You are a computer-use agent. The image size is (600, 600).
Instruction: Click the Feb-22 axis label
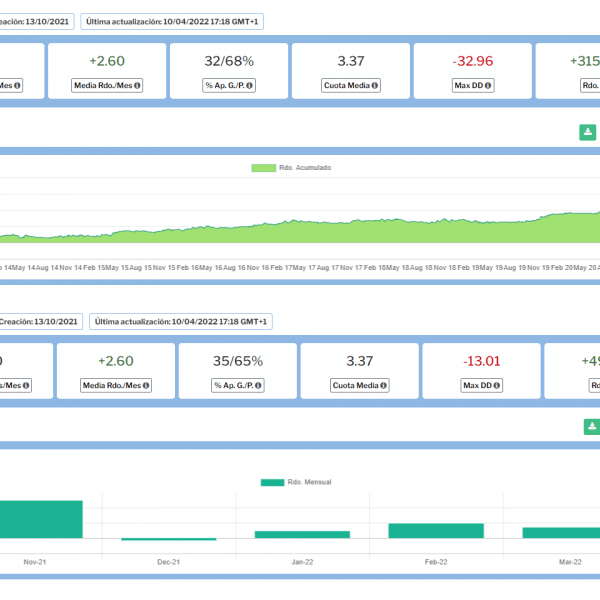coord(436,562)
